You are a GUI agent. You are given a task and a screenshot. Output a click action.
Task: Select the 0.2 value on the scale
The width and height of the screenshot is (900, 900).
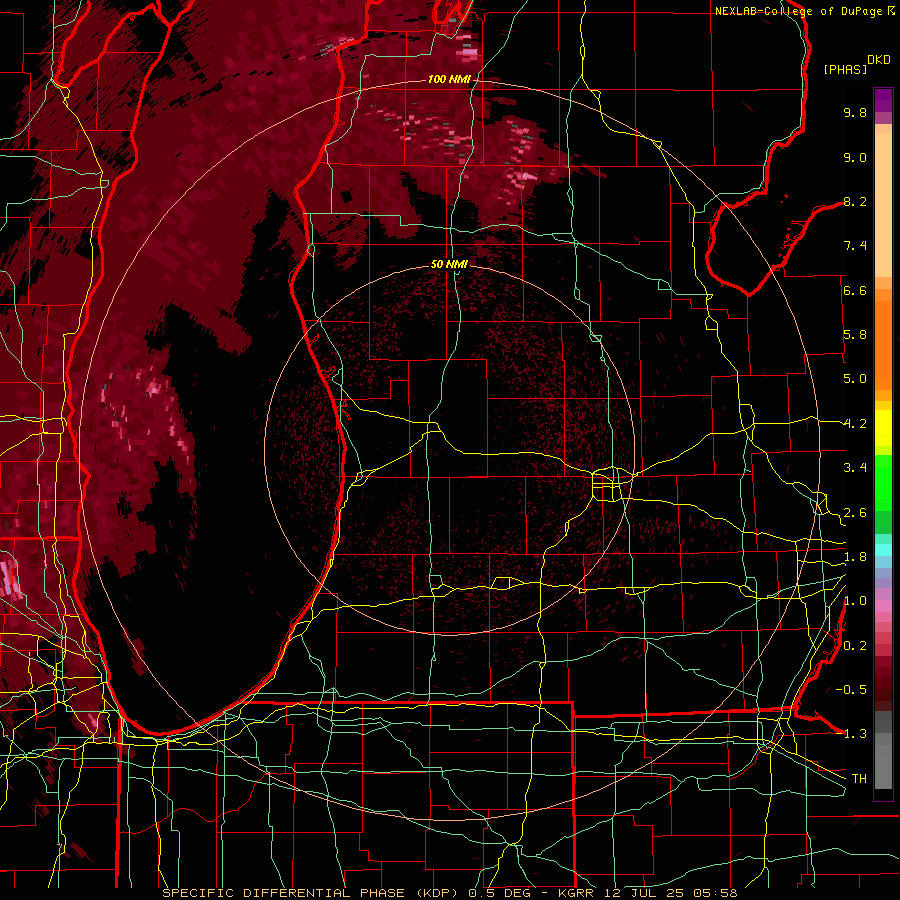point(855,646)
